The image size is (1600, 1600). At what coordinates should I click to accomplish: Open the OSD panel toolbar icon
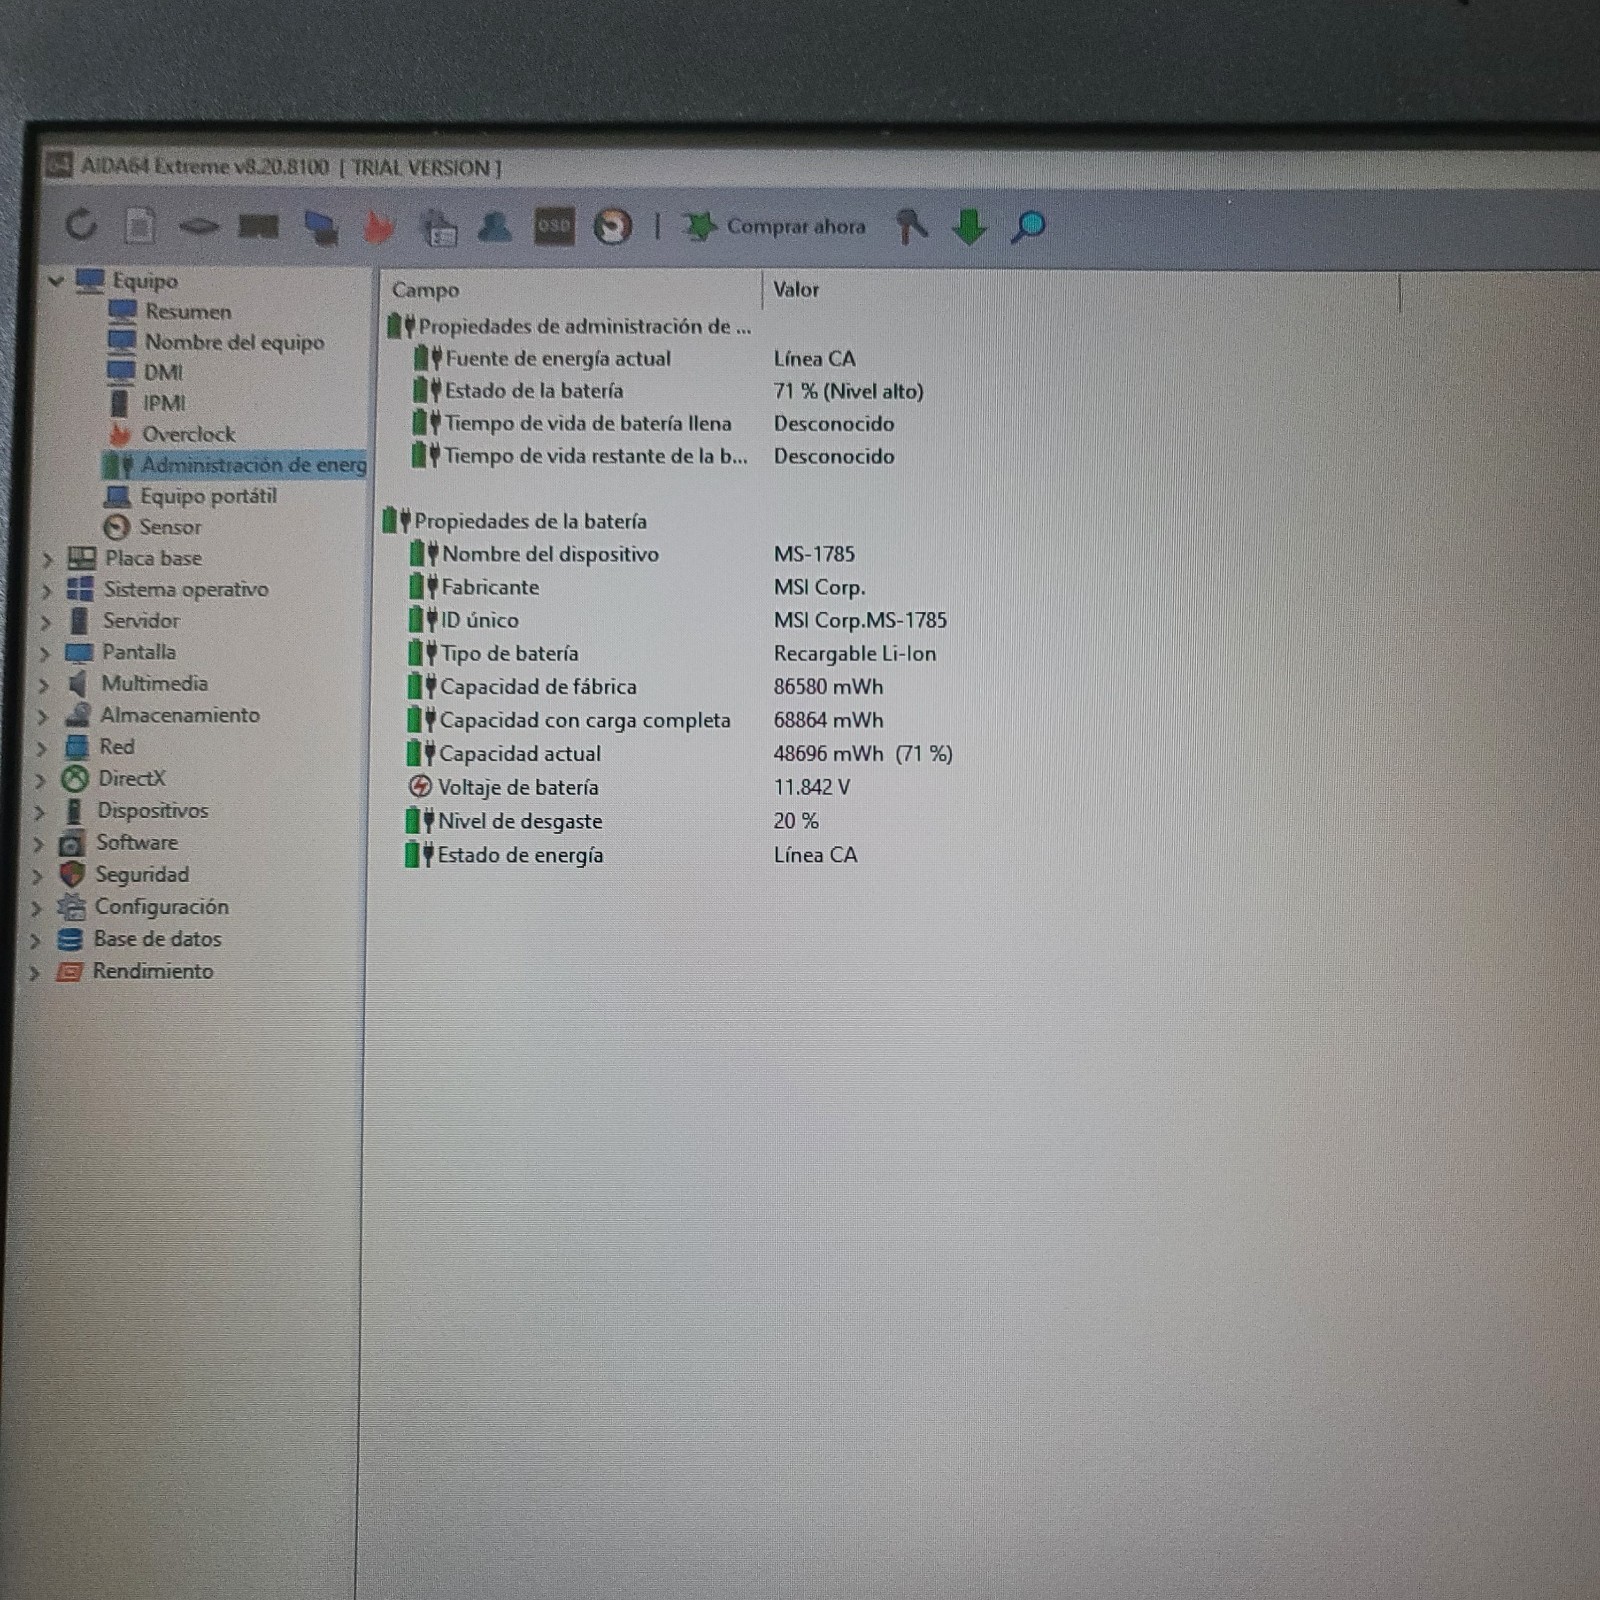[x=554, y=226]
